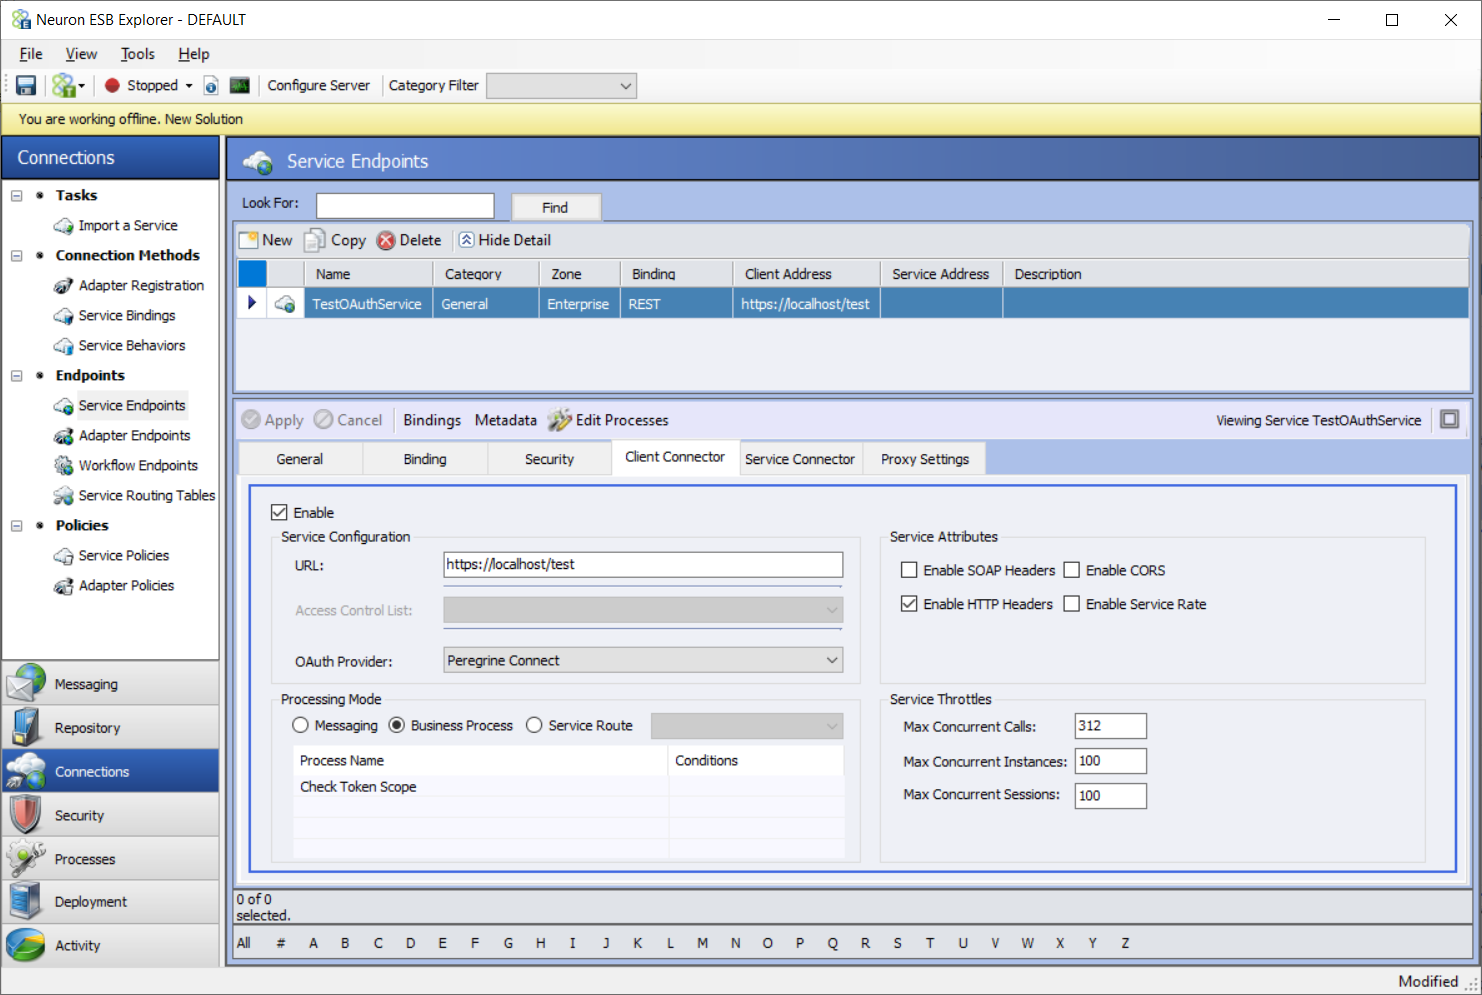Toggle Enable SOAP Headers checkbox
The height and width of the screenshot is (995, 1482).
(x=909, y=570)
